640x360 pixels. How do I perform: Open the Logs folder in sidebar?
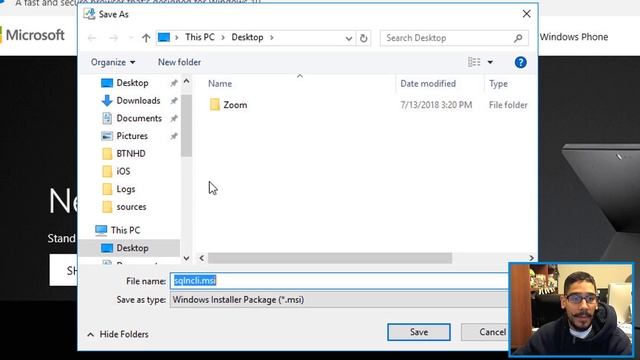125,189
